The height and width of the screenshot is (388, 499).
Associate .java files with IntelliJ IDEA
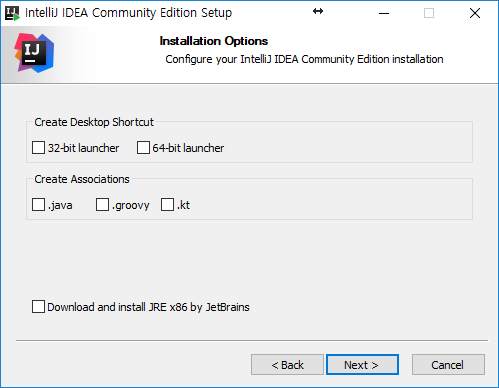tap(38, 205)
